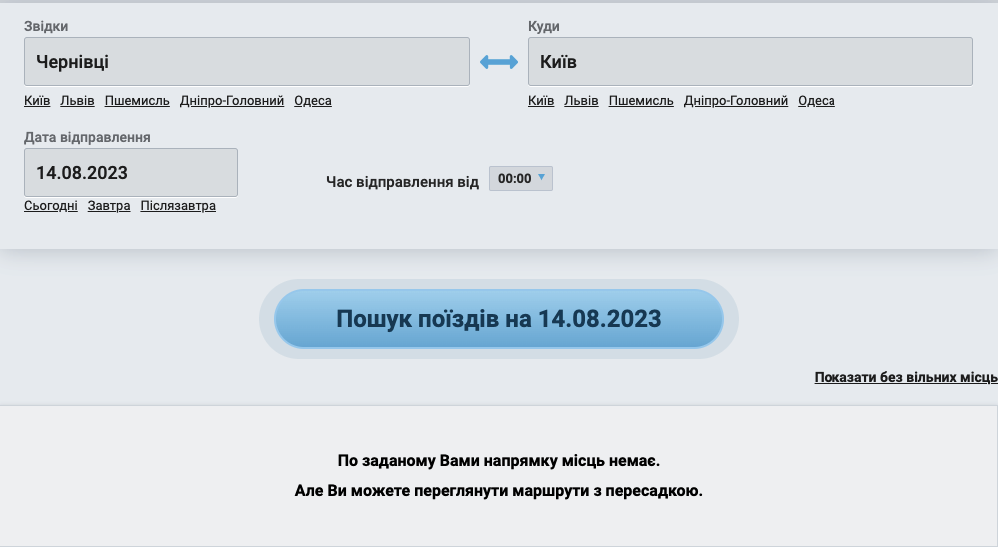
Task: Choose Київ under the Куди field
Action: tap(541, 101)
